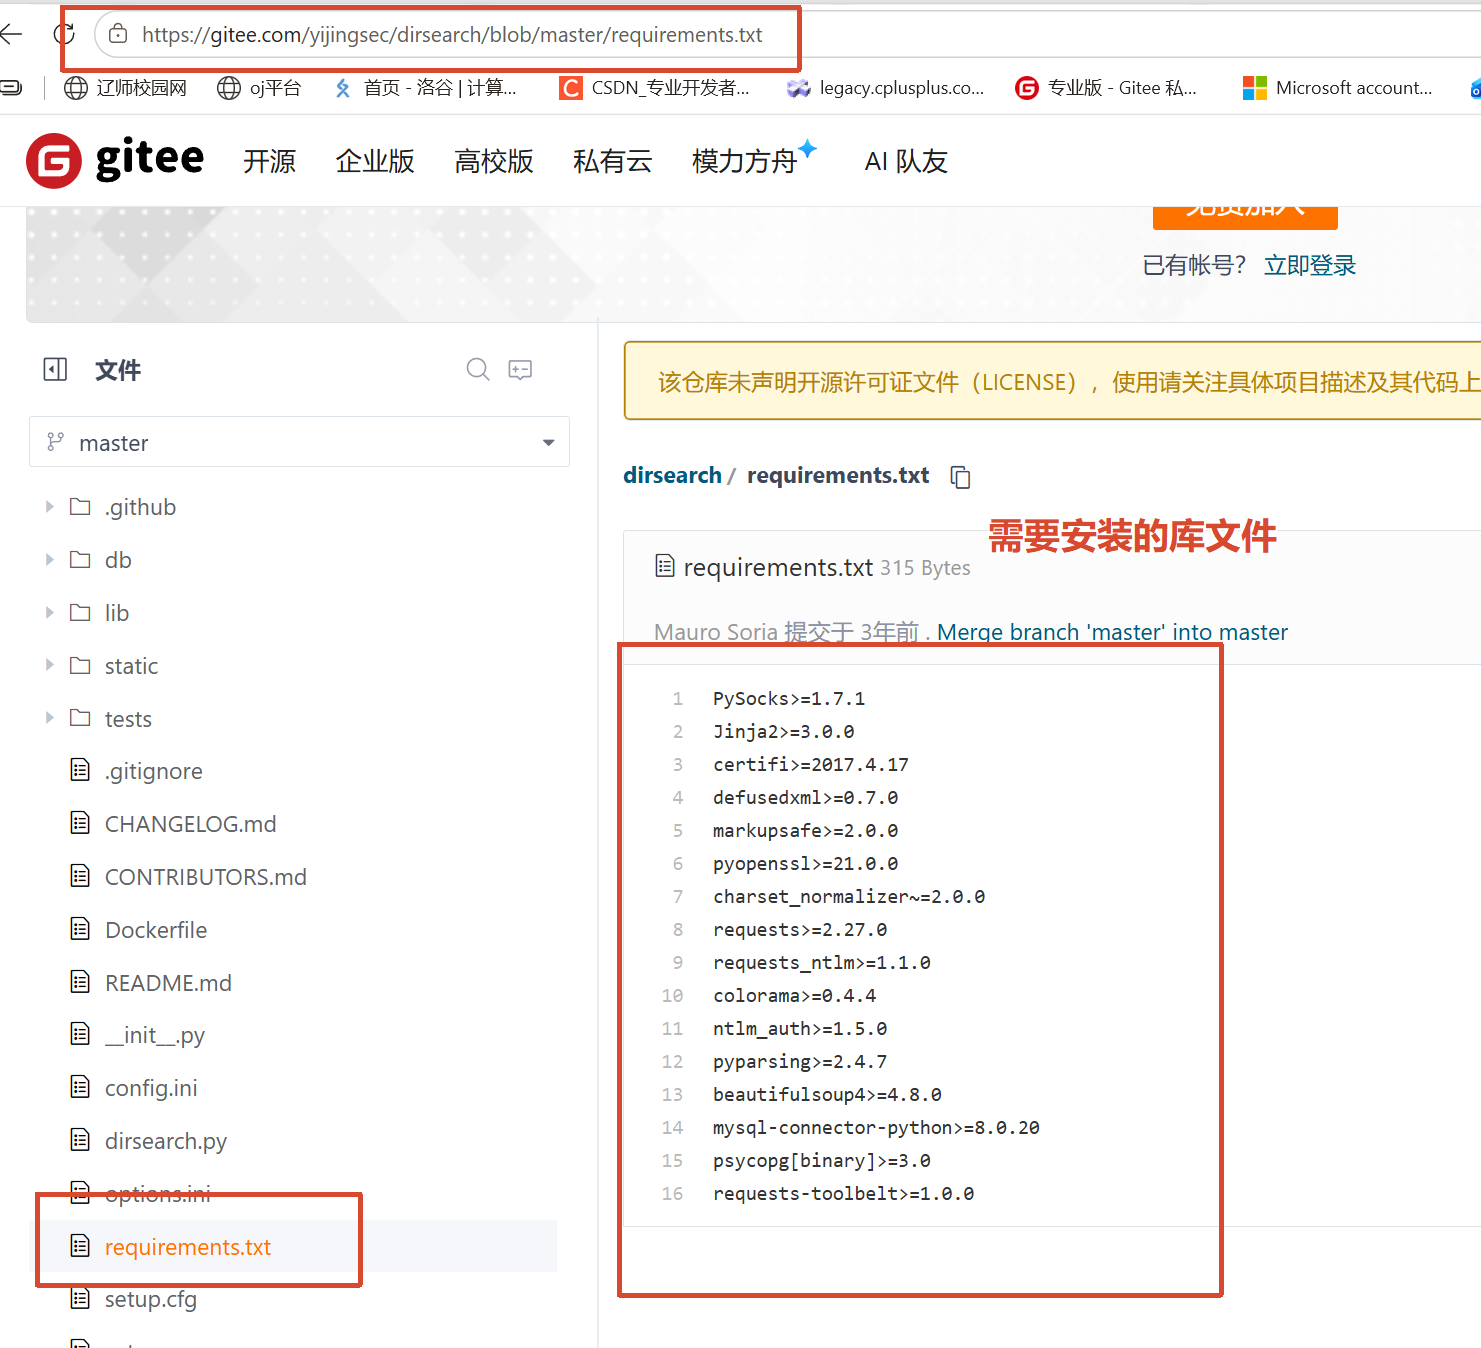This screenshot has width=1481, height=1348.
Task: Click the Gitee logo
Action: 115,160
